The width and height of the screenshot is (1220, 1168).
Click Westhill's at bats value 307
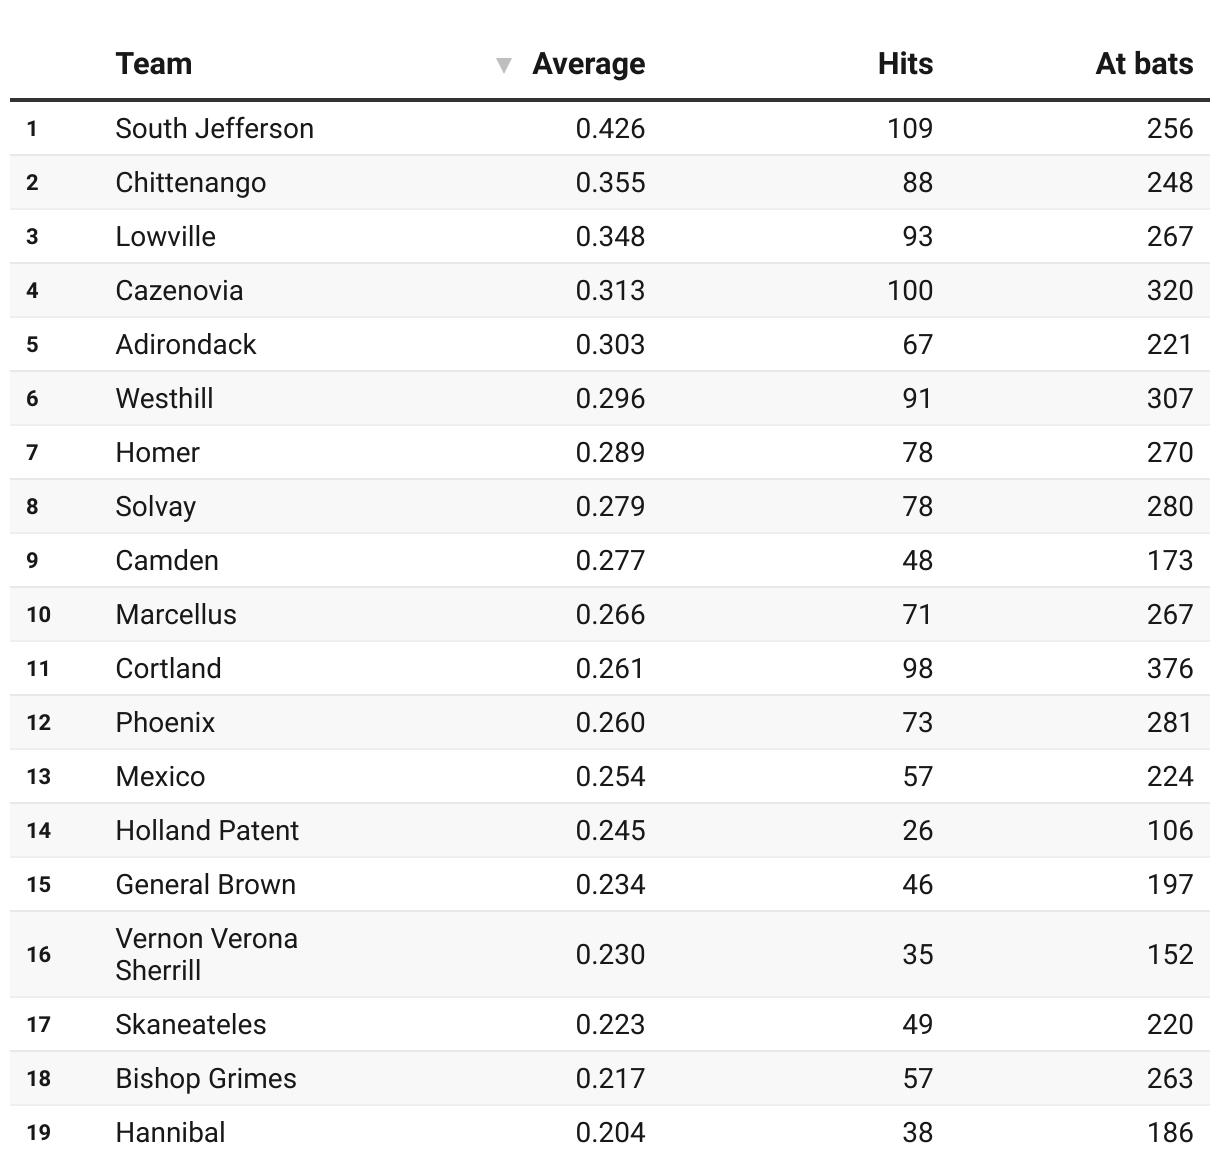coord(1170,399)
